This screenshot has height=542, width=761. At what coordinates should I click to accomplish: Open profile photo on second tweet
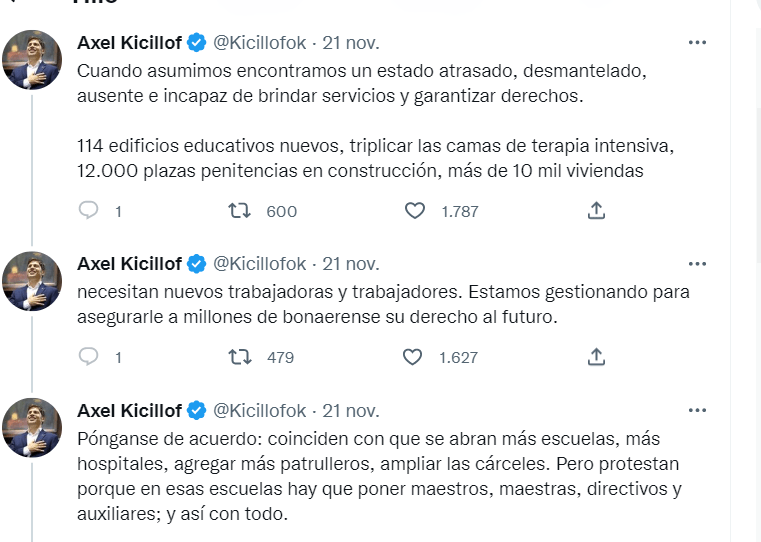click(32, 282)
